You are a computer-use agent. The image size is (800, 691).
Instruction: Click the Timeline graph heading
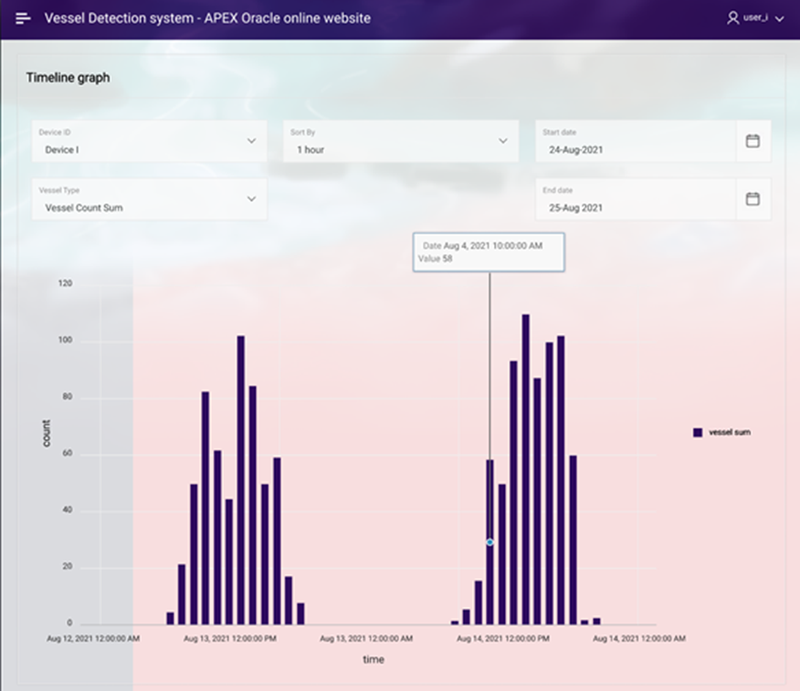(x=68, y=77)
